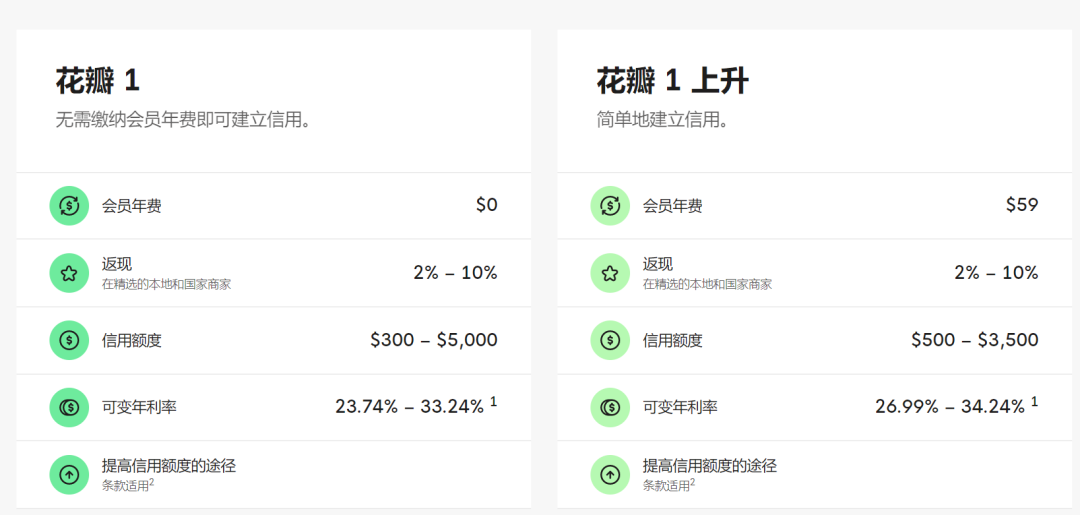Click the $500 – $3,500 credit limit value
The image size is (1080, 515).
(x=975, y=340)
